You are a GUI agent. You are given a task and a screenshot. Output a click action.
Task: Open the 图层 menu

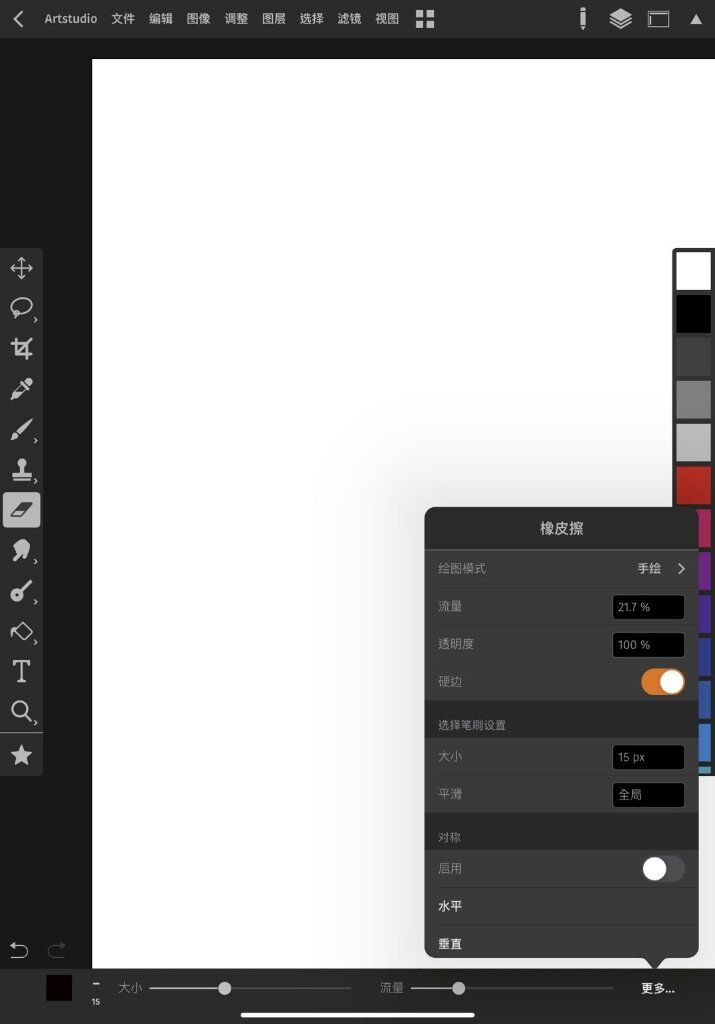coord(274,19)
